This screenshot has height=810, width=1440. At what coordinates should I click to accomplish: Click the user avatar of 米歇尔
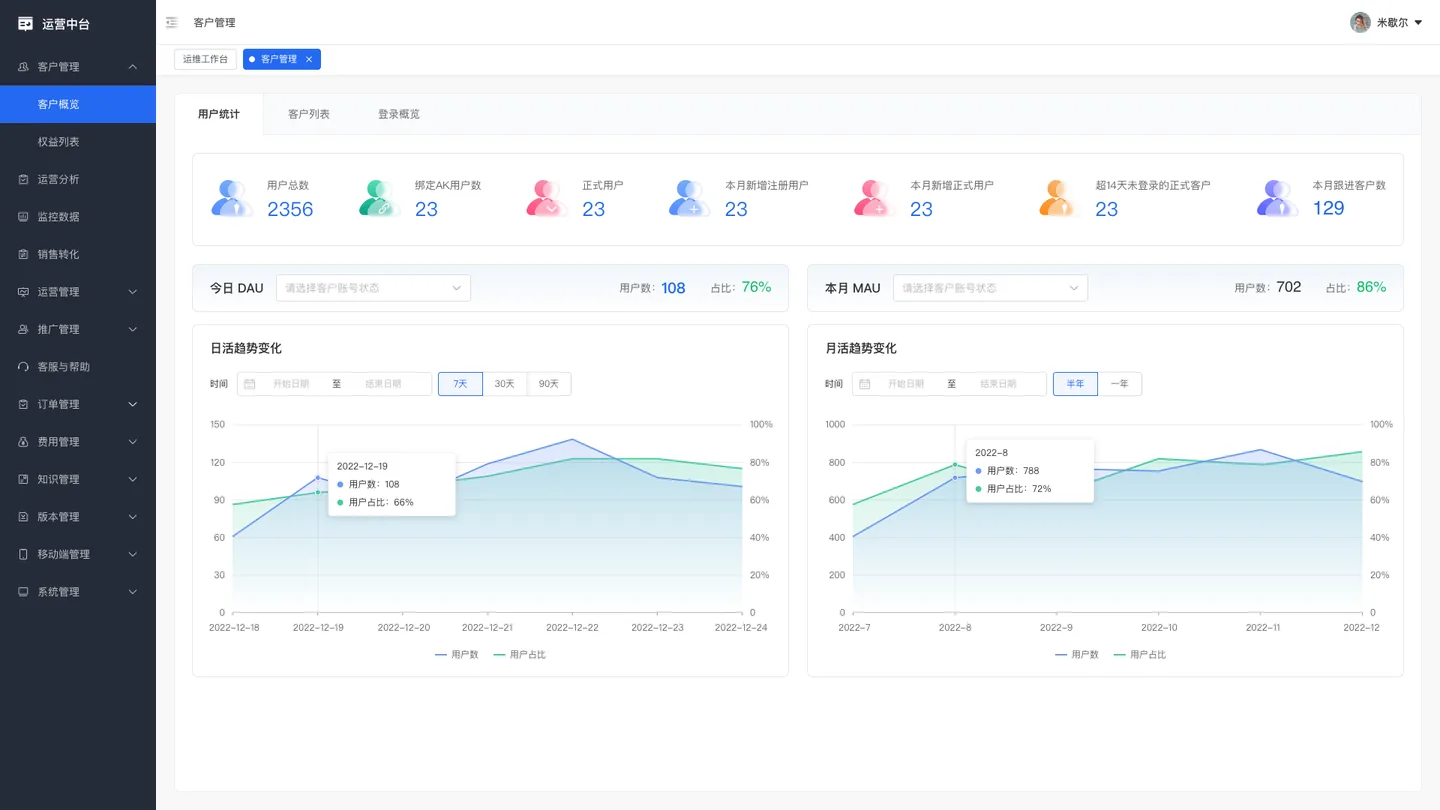coord(1360,22)
